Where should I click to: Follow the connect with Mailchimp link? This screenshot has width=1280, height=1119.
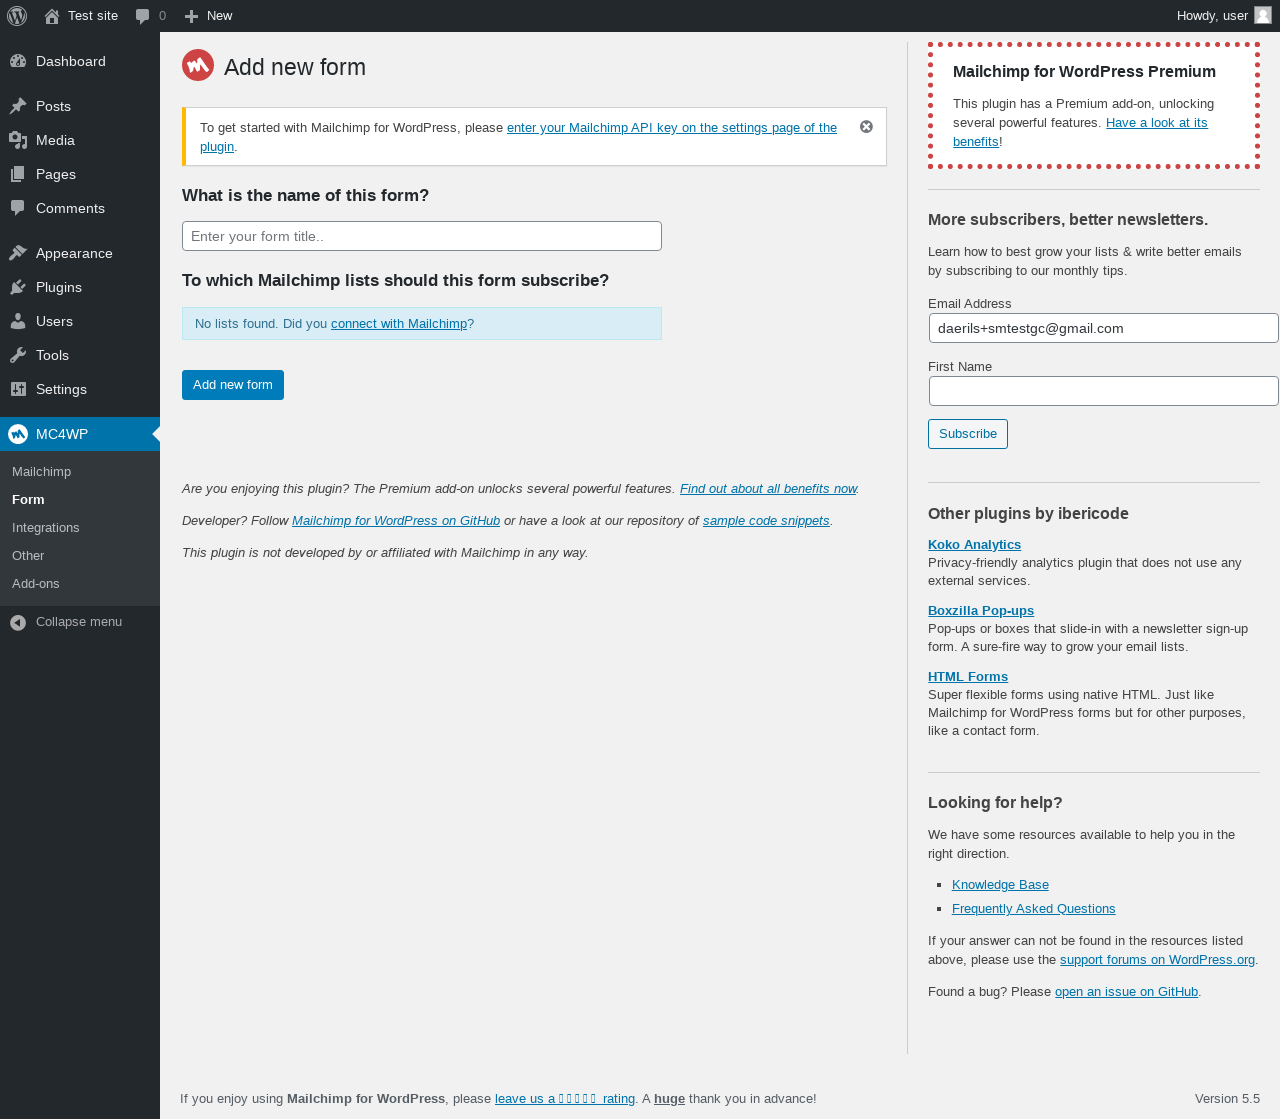coord(399,324)
